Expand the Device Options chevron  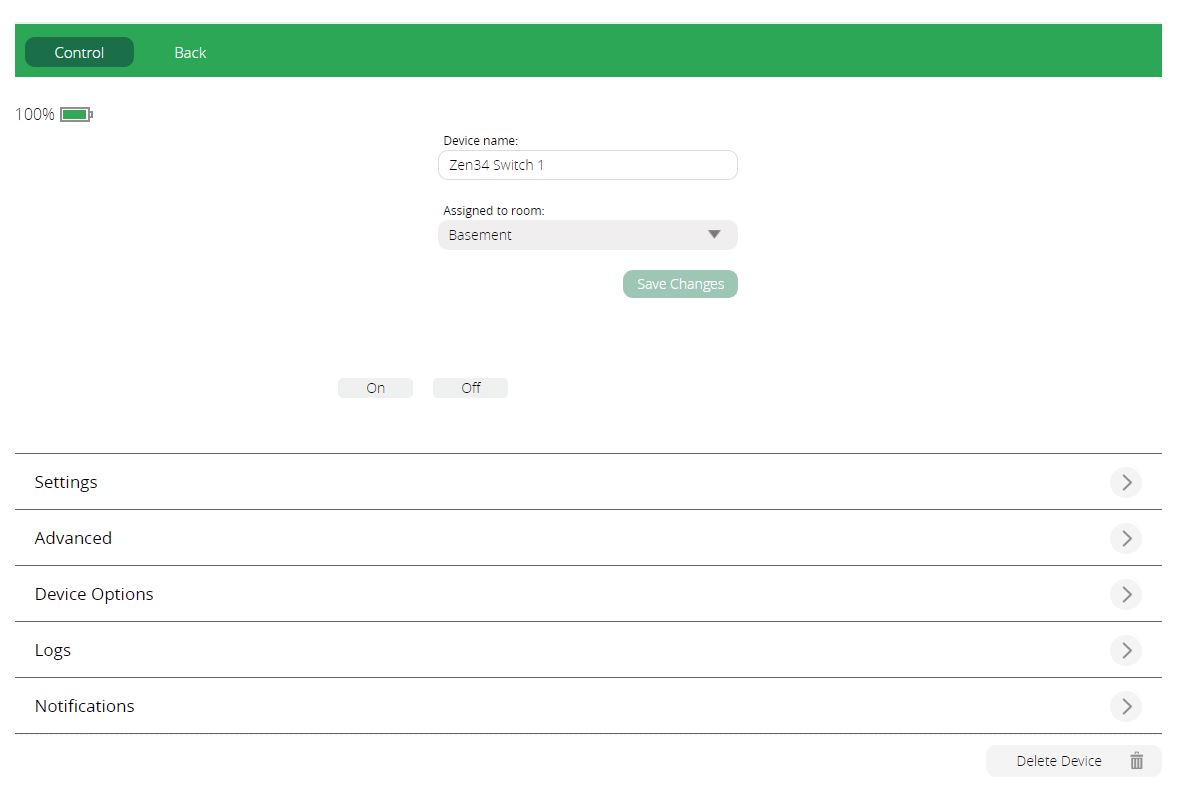[1126, 594]
